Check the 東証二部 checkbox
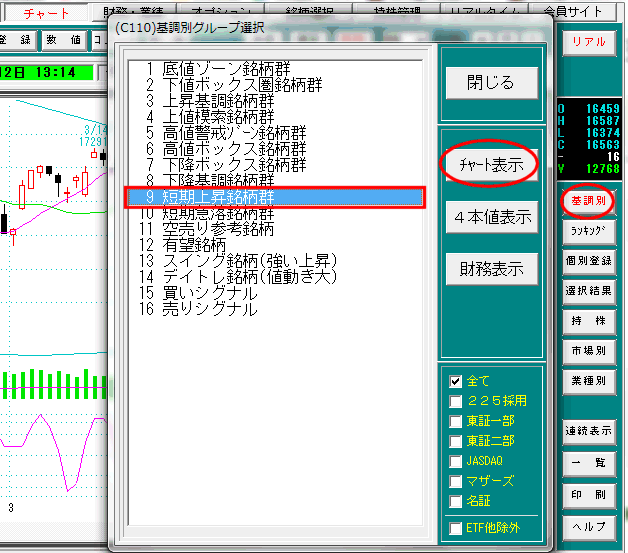The width and height of the screenshot is (628, 553). coord(455,441)
